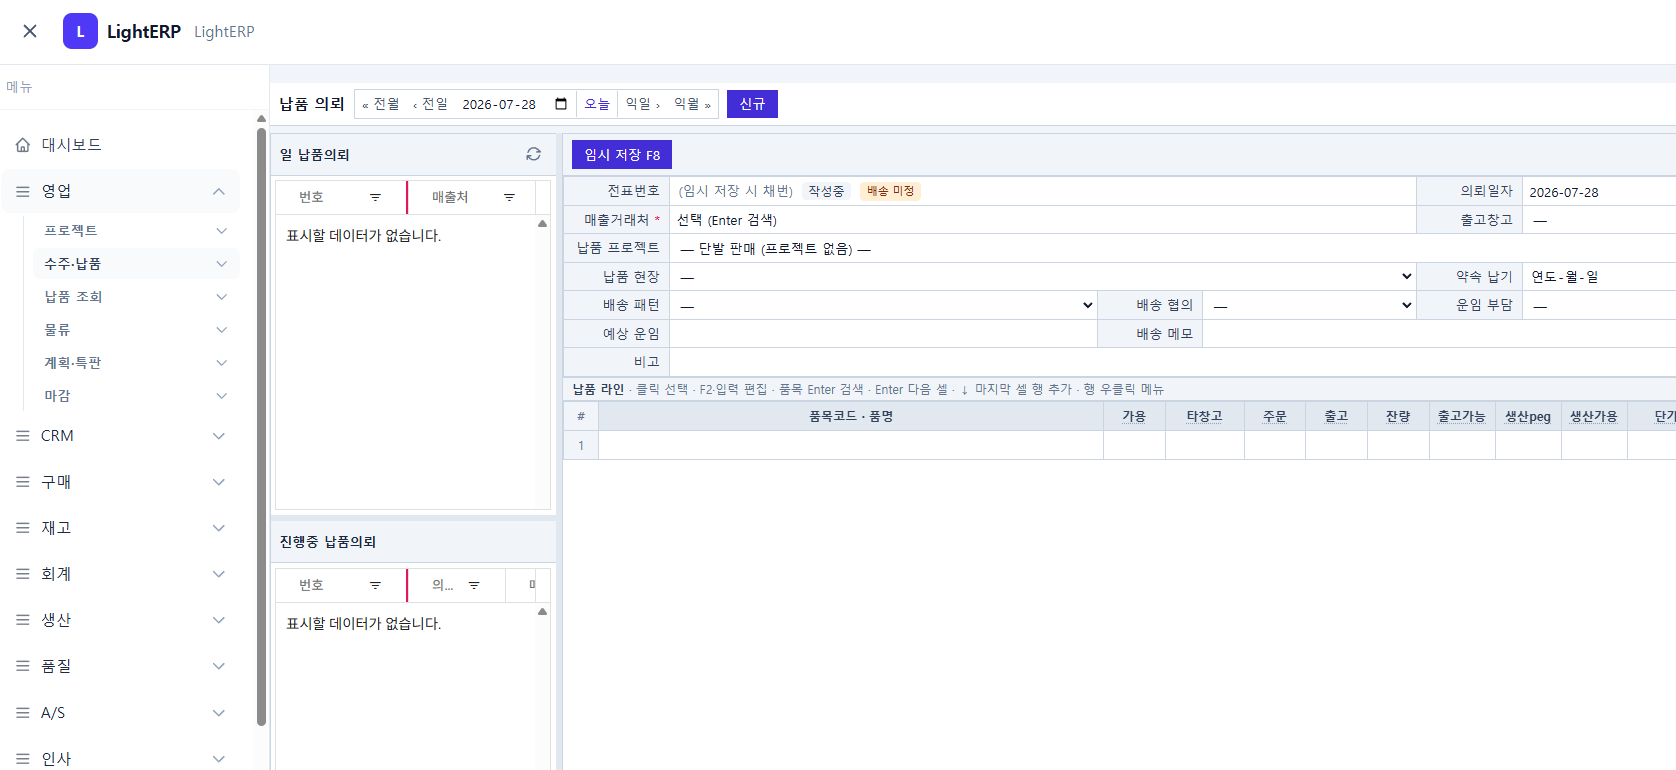Screen dimensions: 1676x770
Task: Expand the 프로젝트 submenu
Action: coord(222,230)
